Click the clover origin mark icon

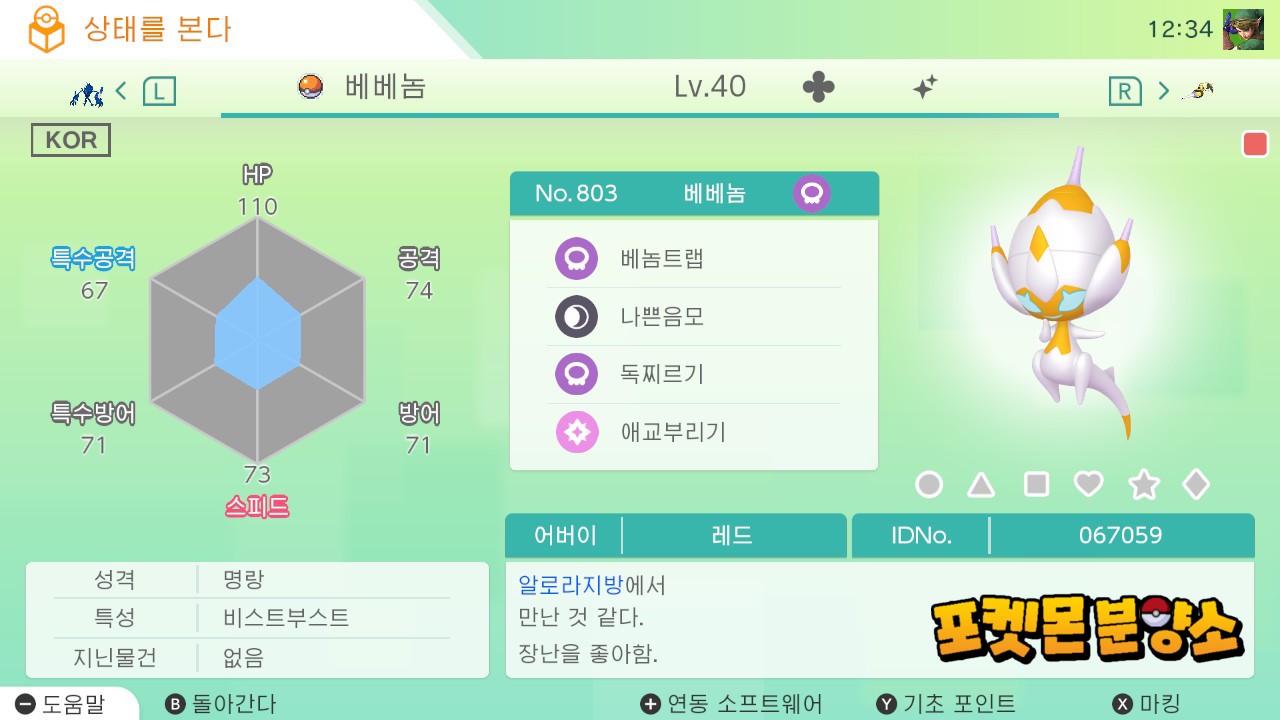pos(818,88)
